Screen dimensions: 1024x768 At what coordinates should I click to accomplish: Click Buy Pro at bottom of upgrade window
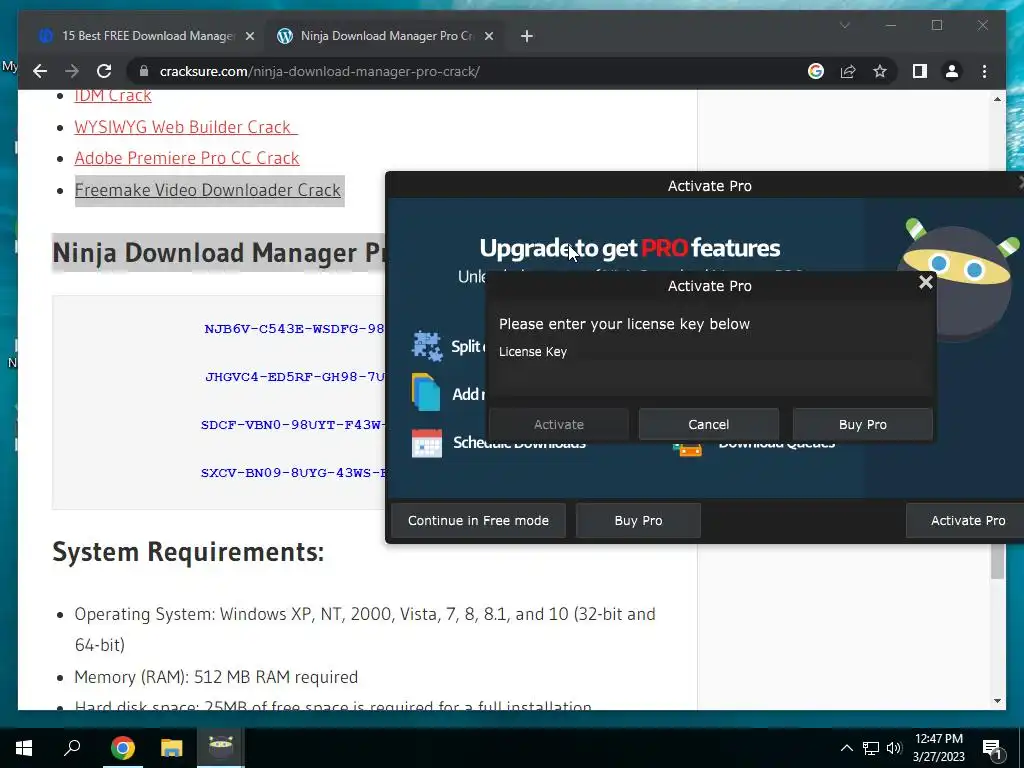click(x=638, y=520)
